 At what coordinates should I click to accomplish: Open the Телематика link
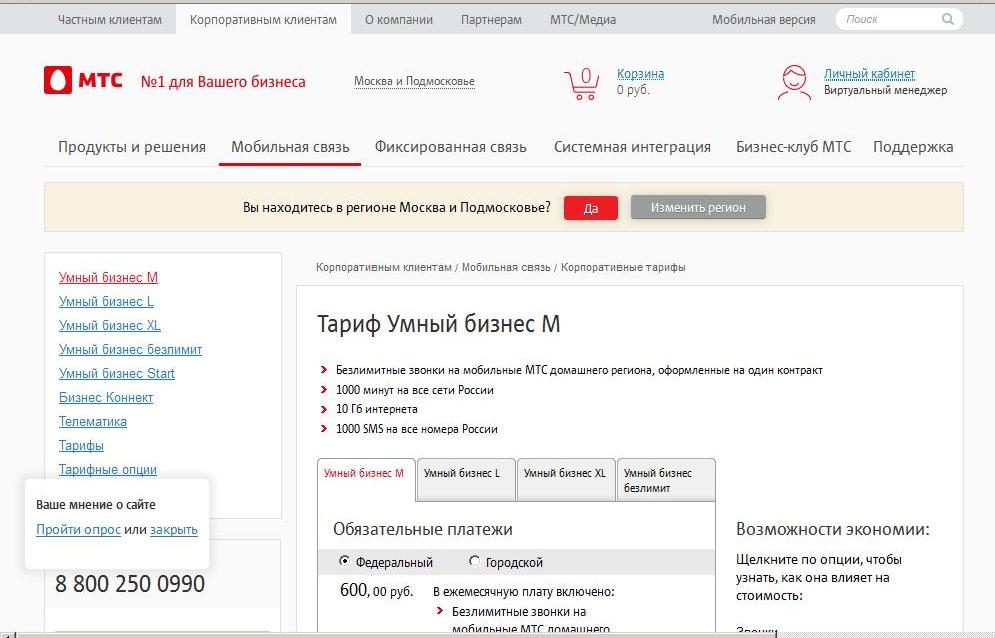[93, 422]
